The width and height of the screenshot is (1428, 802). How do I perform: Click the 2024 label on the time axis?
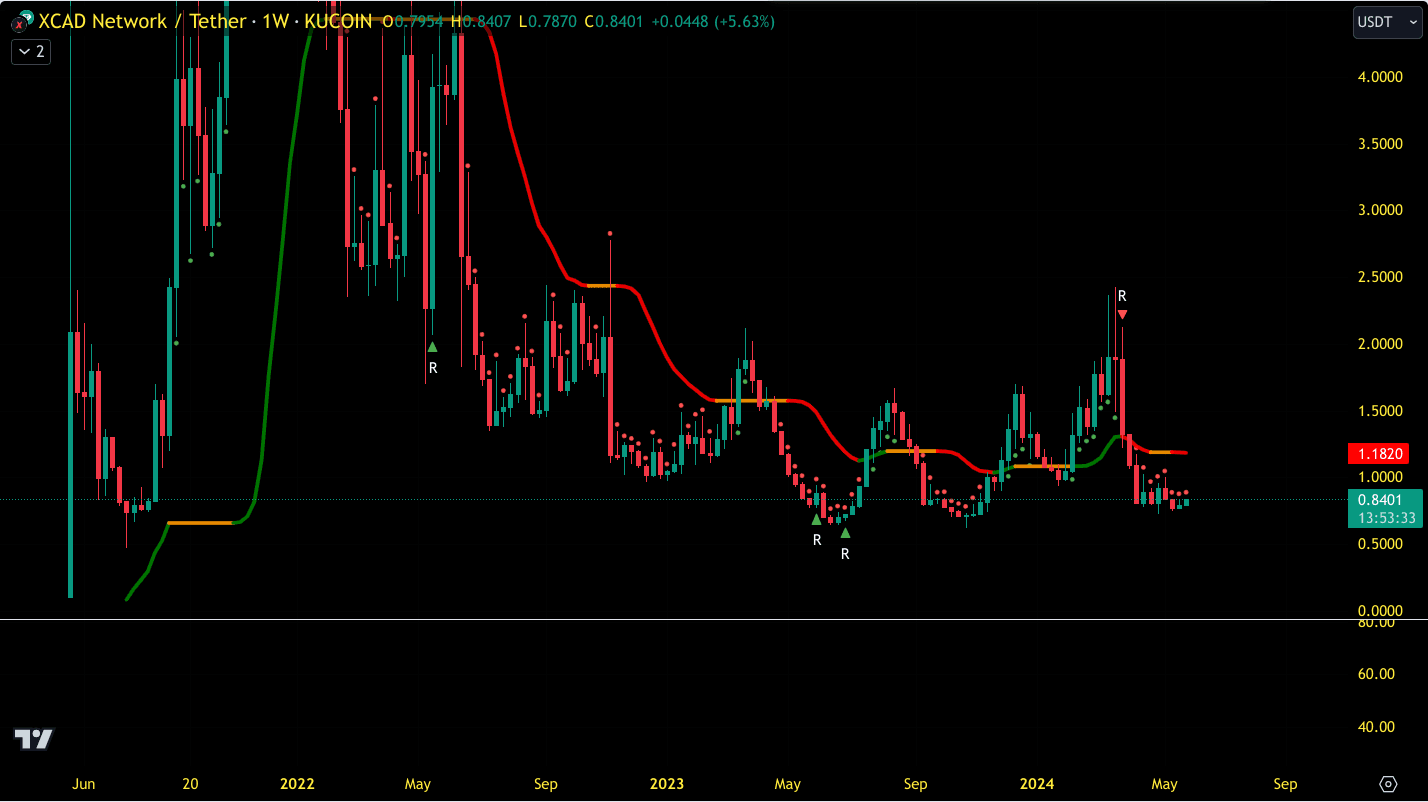pyautogui.click(x=1036, y=784)
